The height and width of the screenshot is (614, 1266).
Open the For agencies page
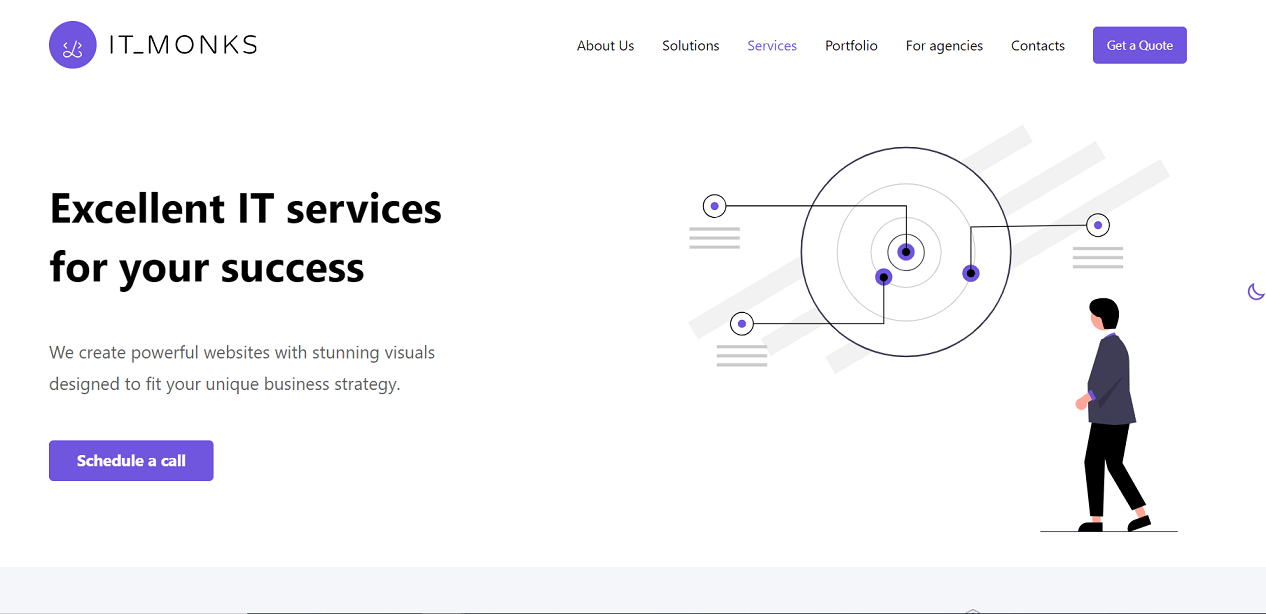[x=944, y=45]
